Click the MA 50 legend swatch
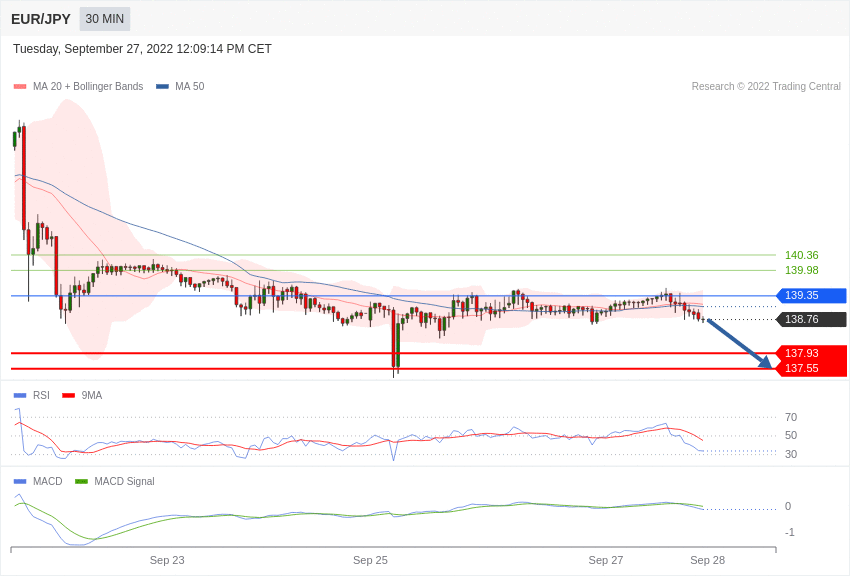This screenshot has height=576, width=850. tap(163, 86)
